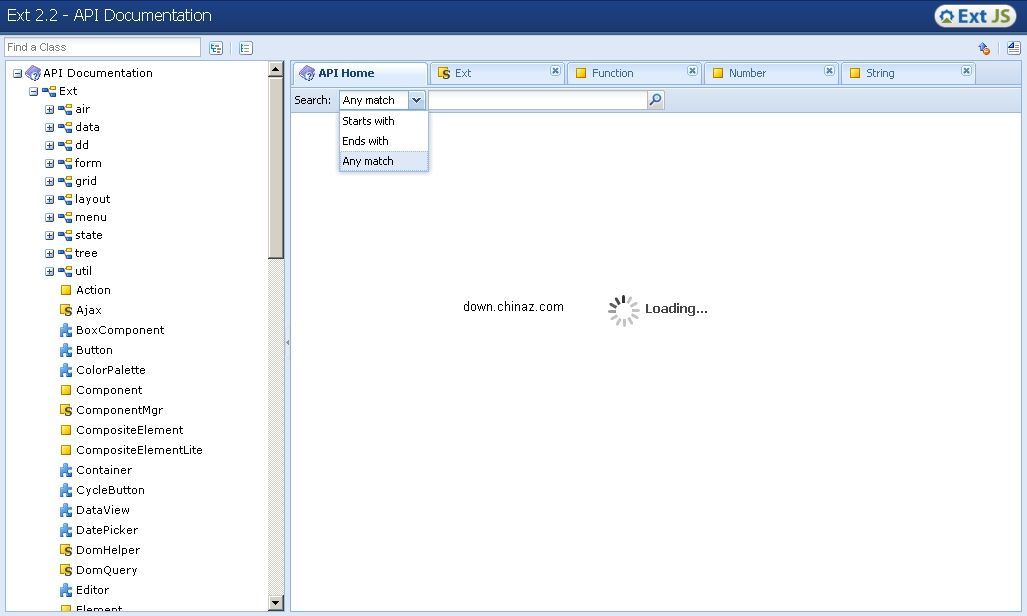Click the expand all tree icon
Screen dimensions: 1027x616
click(216, 48)
